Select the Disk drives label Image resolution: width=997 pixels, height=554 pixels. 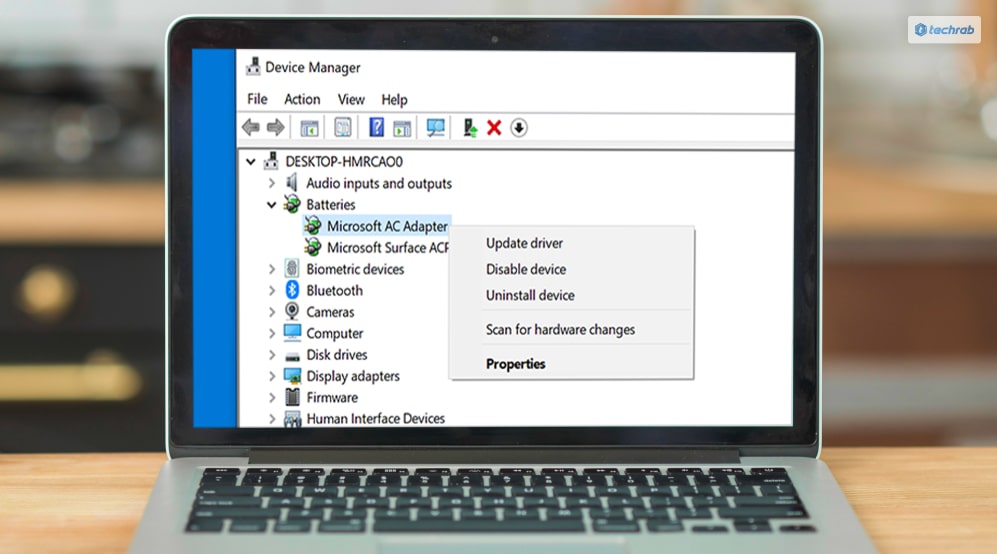point(336,355)
